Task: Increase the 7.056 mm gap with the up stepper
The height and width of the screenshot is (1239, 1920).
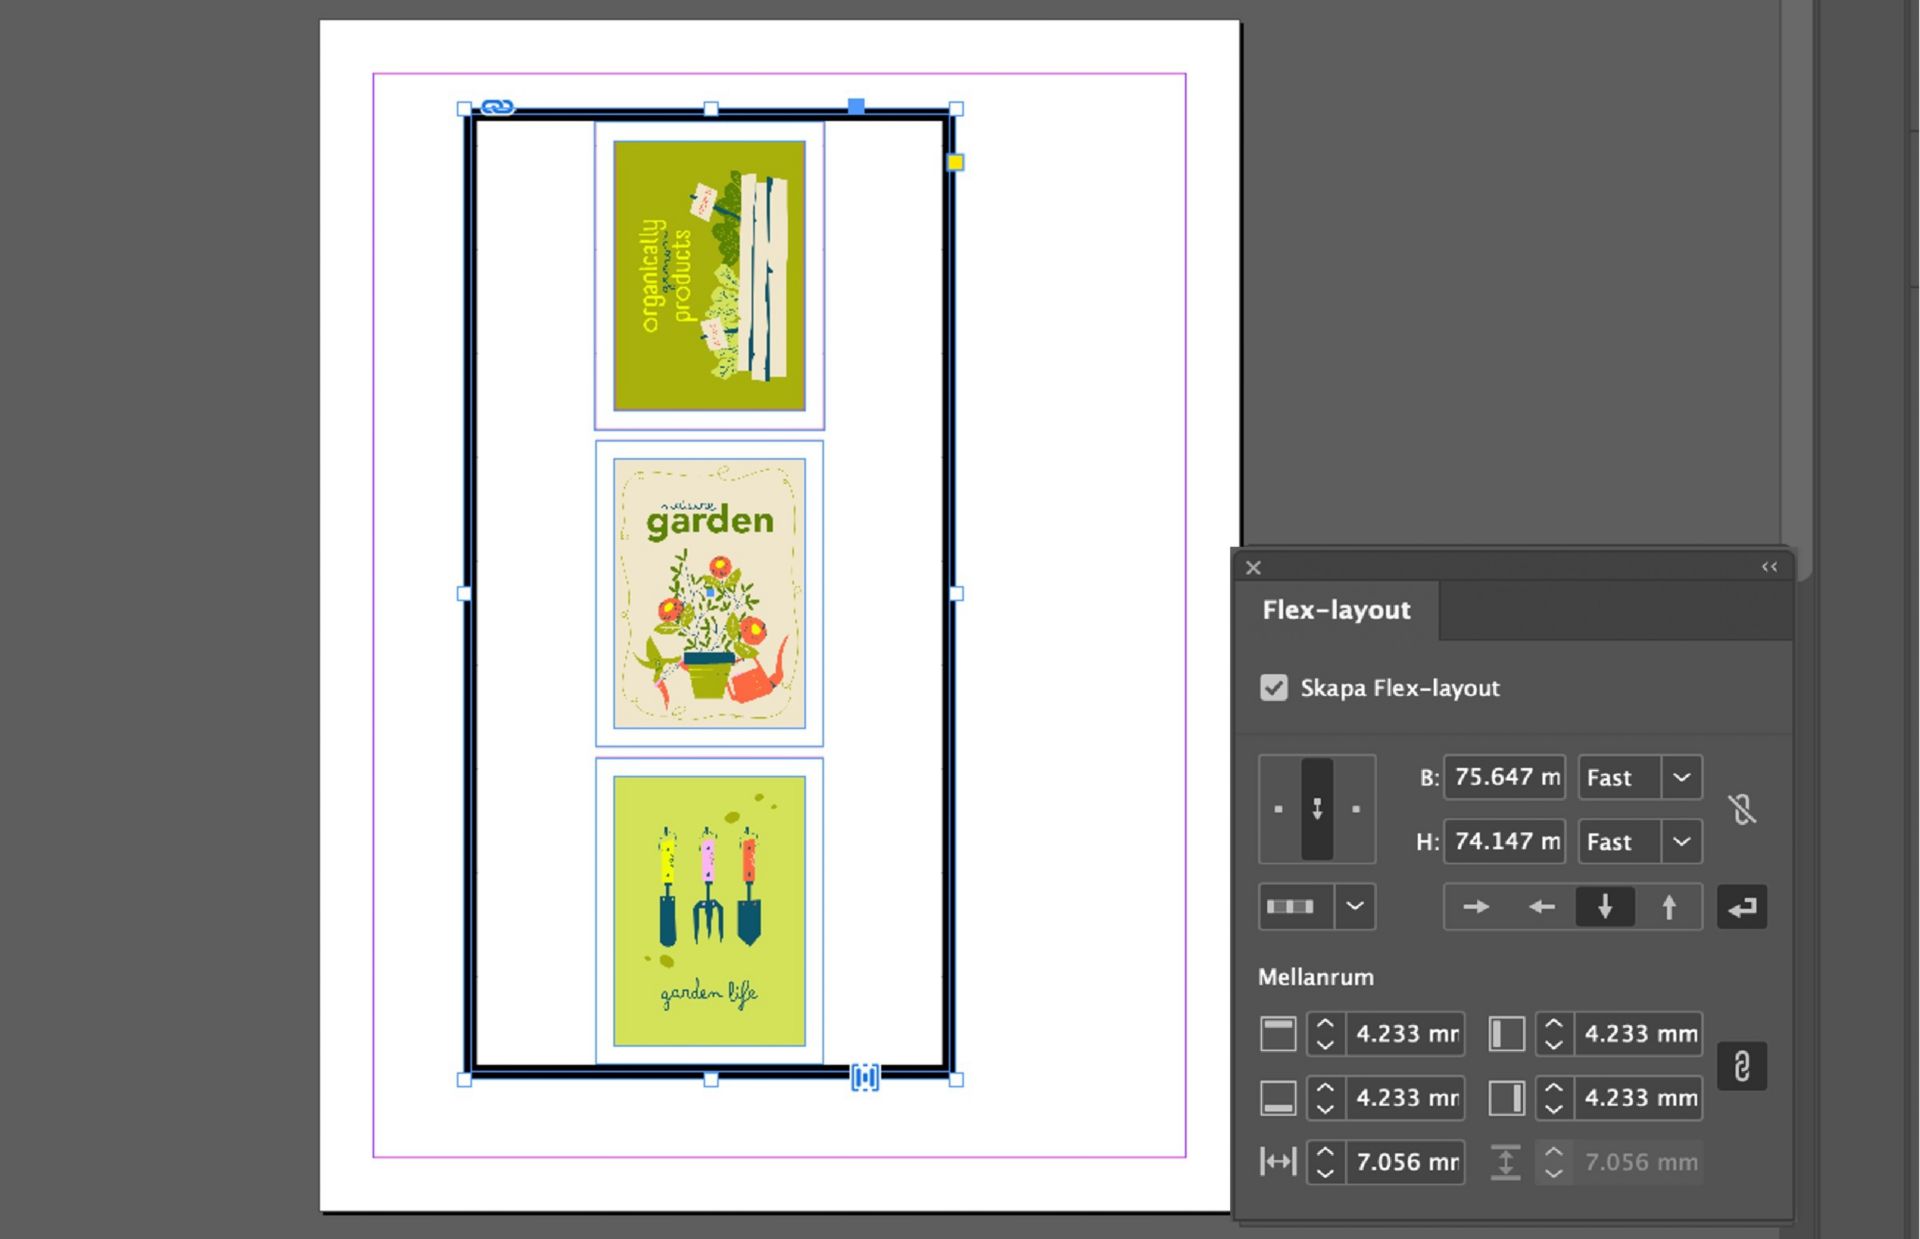Action: coord(1325,1152)
